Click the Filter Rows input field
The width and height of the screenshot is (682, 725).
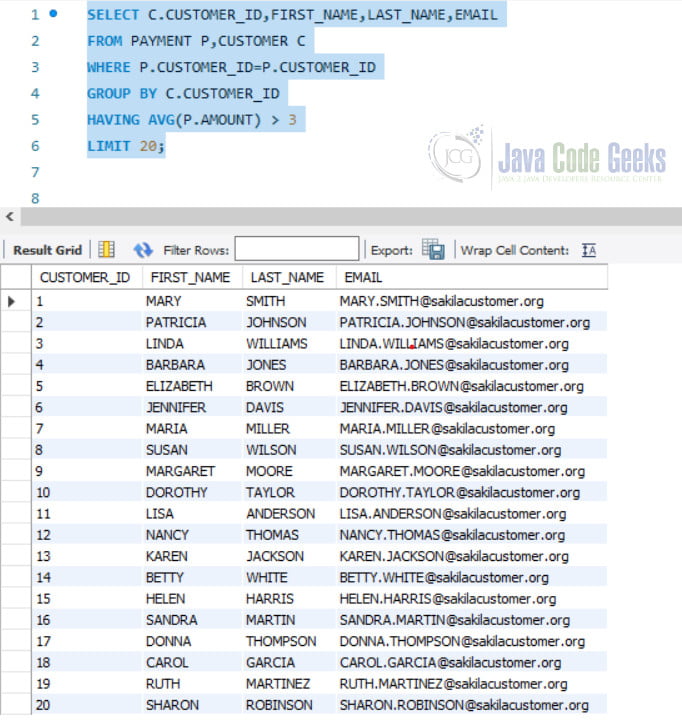[x=297, y=249]
